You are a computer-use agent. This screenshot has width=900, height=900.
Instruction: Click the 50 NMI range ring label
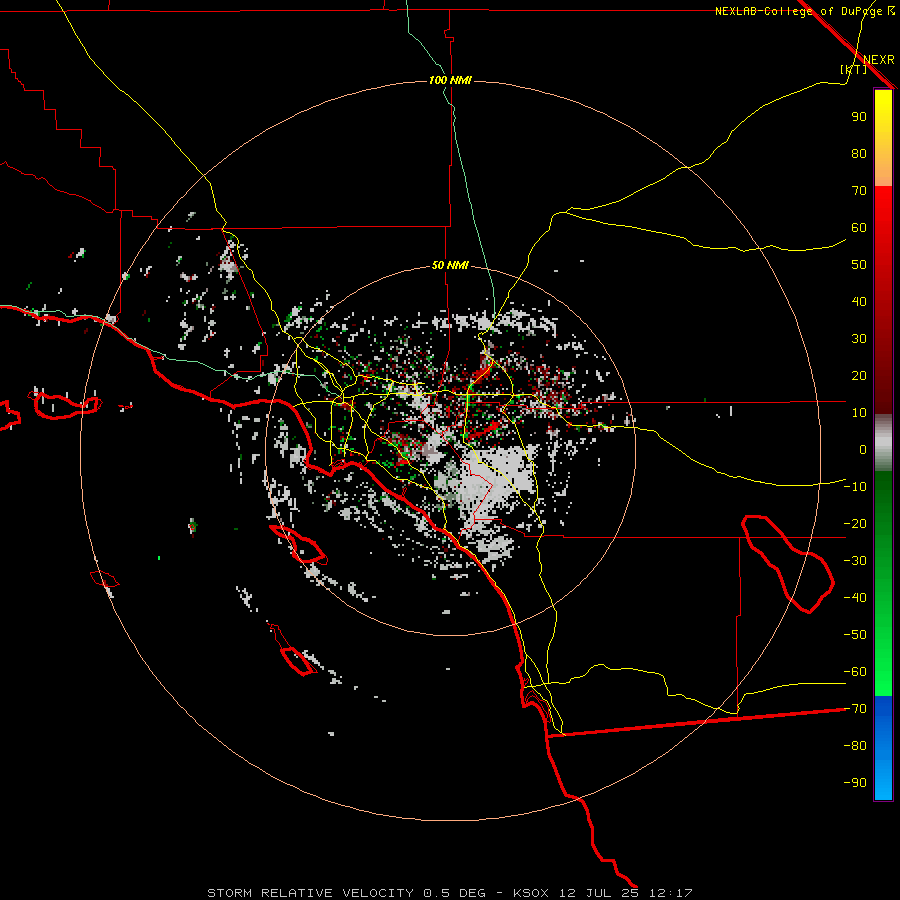tap(450, 265)
